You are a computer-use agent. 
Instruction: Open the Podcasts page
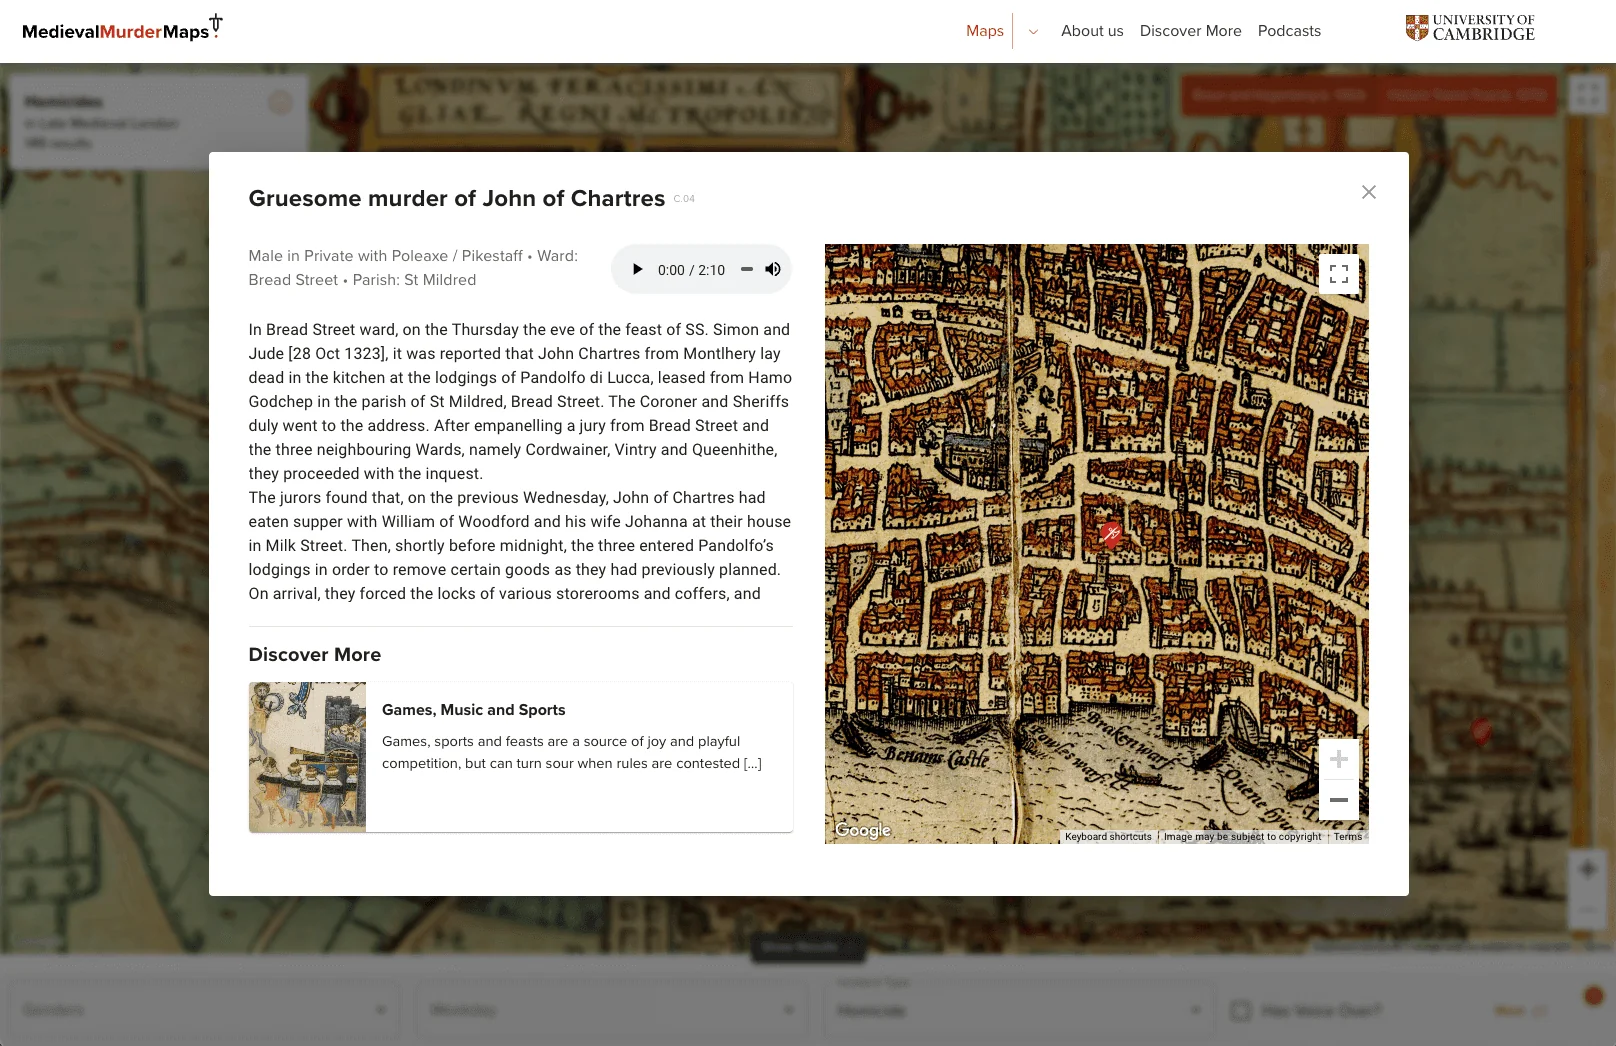(x=1289, y=31)
